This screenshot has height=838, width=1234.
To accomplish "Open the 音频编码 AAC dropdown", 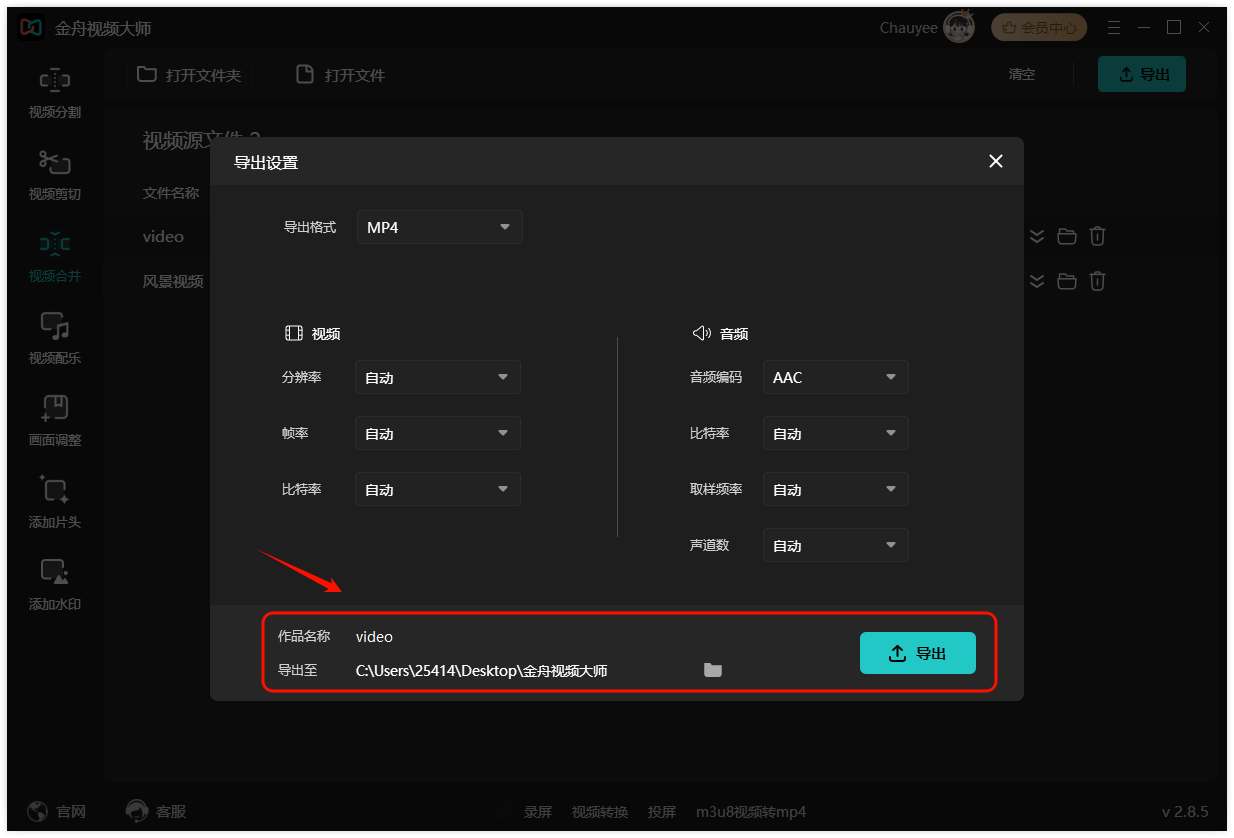I will [x=835, y=378].
